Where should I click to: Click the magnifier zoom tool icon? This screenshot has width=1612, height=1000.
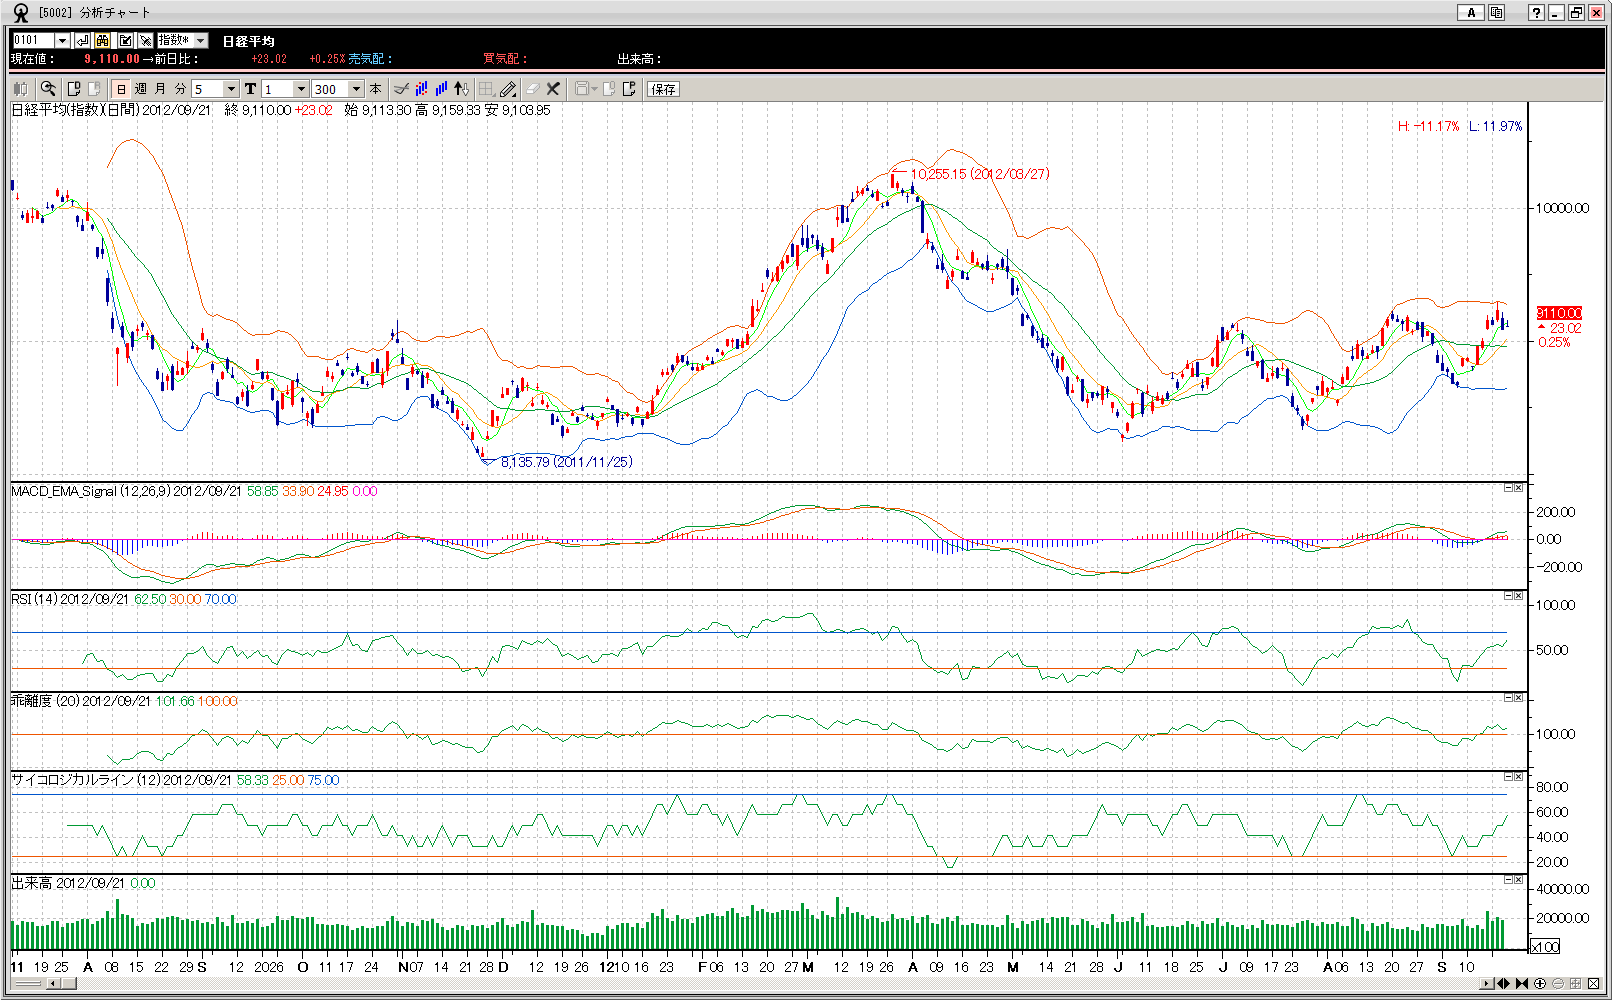48,89
